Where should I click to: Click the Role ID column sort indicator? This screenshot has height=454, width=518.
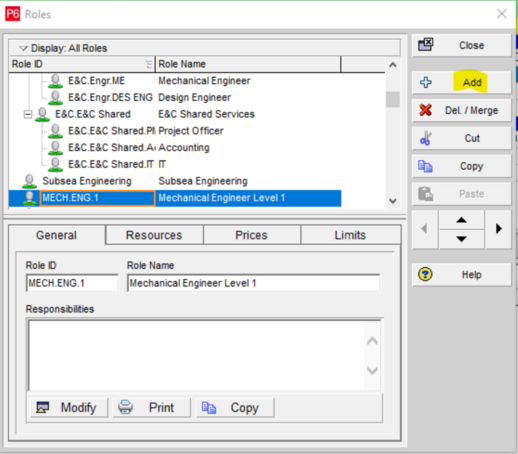[x=149, y=64]
